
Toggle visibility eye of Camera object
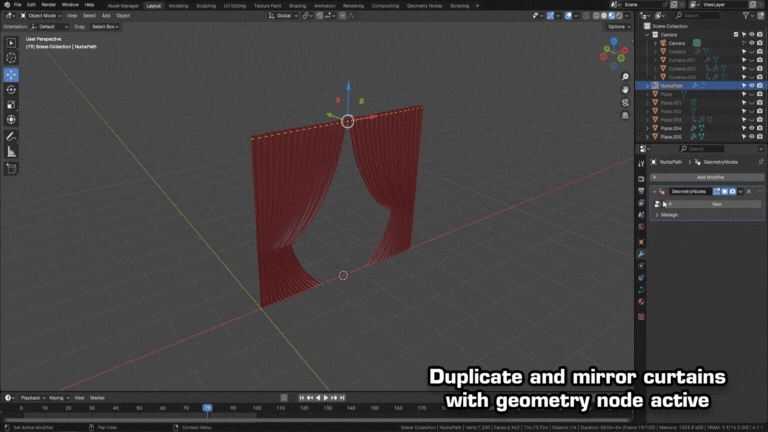click(x=752, y=43)
